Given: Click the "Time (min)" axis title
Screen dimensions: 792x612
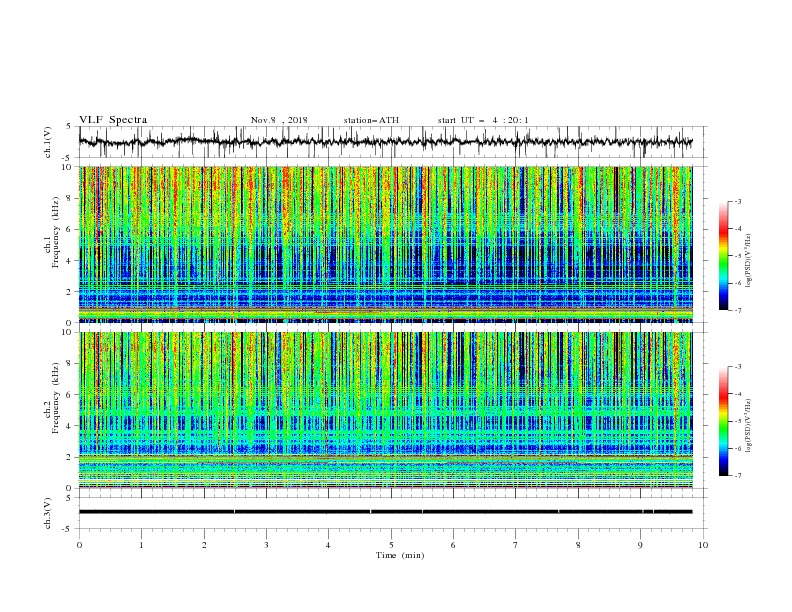Looking at the screenshot, I should coord(400,555).
